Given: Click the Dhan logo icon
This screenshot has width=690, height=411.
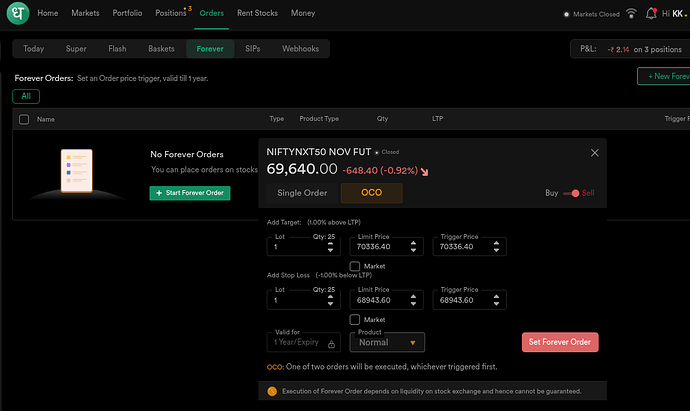Looking at the screenshot, I should point(19,14).
